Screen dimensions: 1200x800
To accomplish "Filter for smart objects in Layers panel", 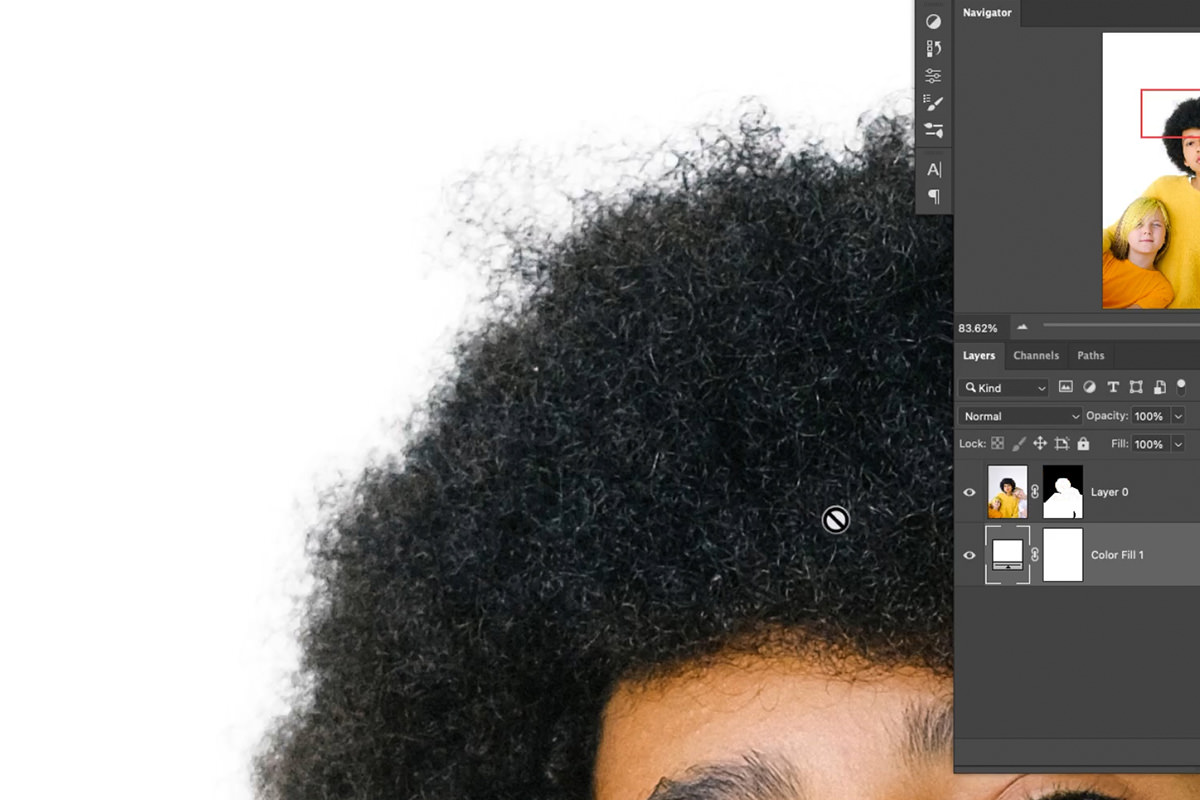I will click(x=1161, y=387).
